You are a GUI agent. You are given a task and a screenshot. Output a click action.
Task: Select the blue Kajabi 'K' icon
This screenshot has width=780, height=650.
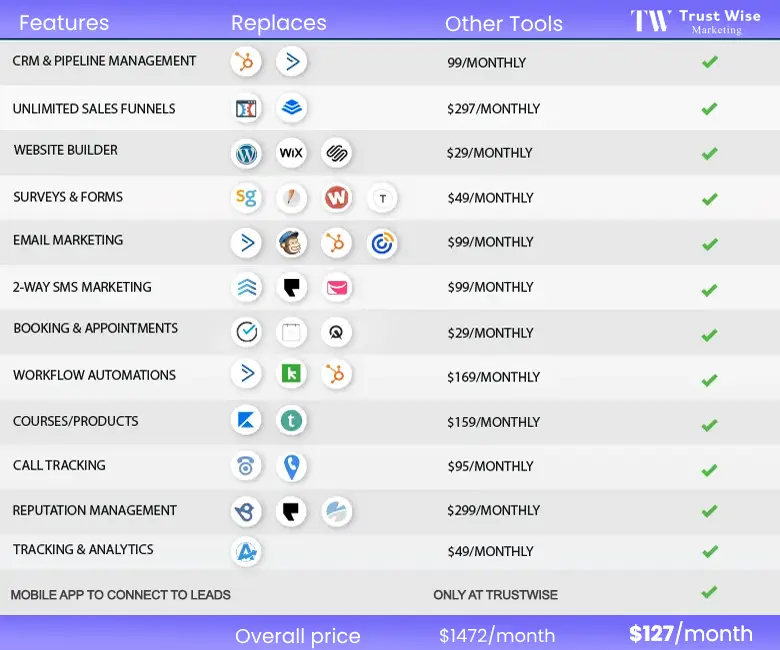246,420
